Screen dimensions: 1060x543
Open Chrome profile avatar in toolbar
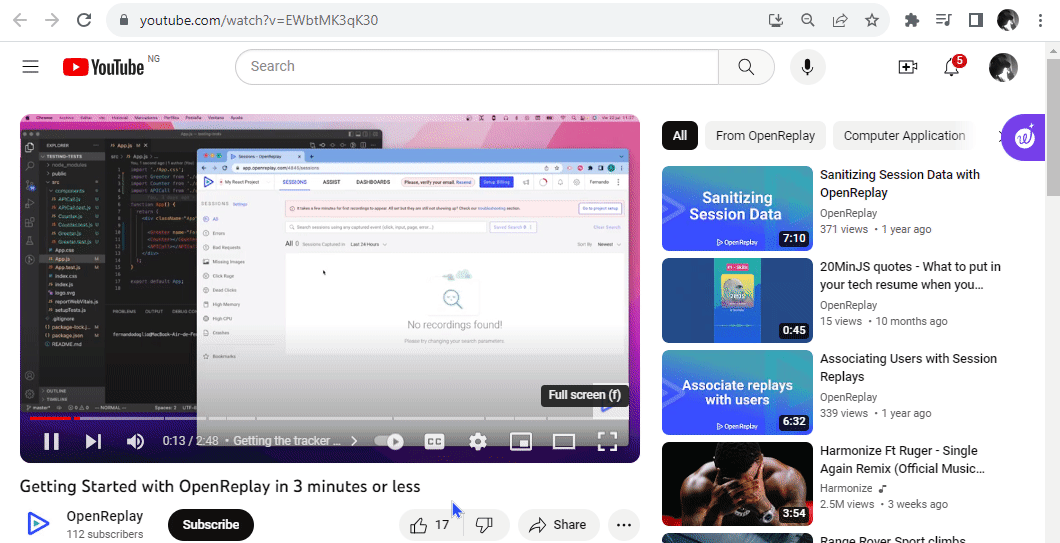1008,20
